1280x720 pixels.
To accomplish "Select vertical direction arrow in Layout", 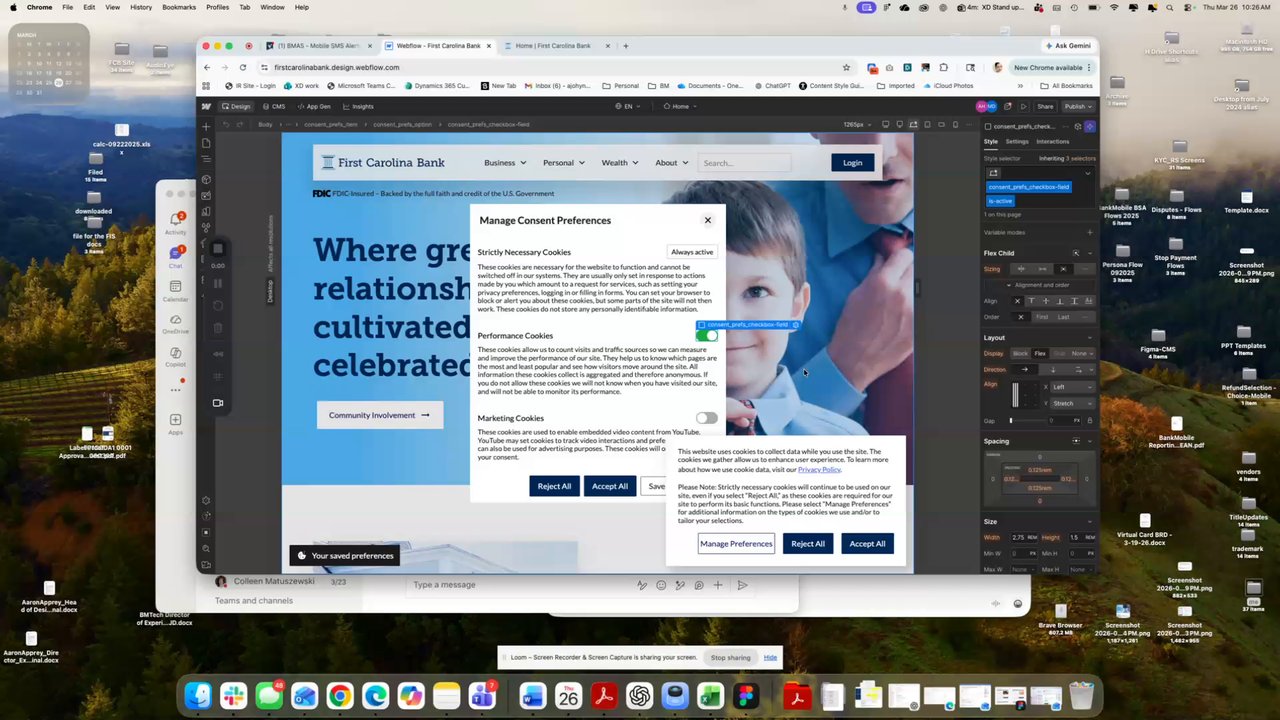I will (x=1051, y=370).
